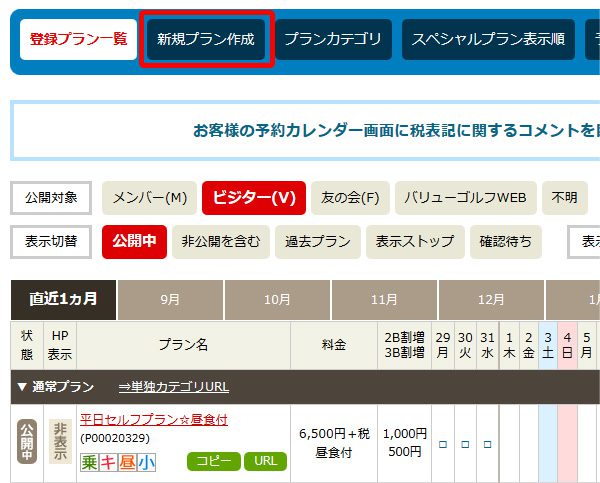Open the 新規プラン作成 tab
The width and height of the screenshot is (600, 483).
click(x=206, y=39)
